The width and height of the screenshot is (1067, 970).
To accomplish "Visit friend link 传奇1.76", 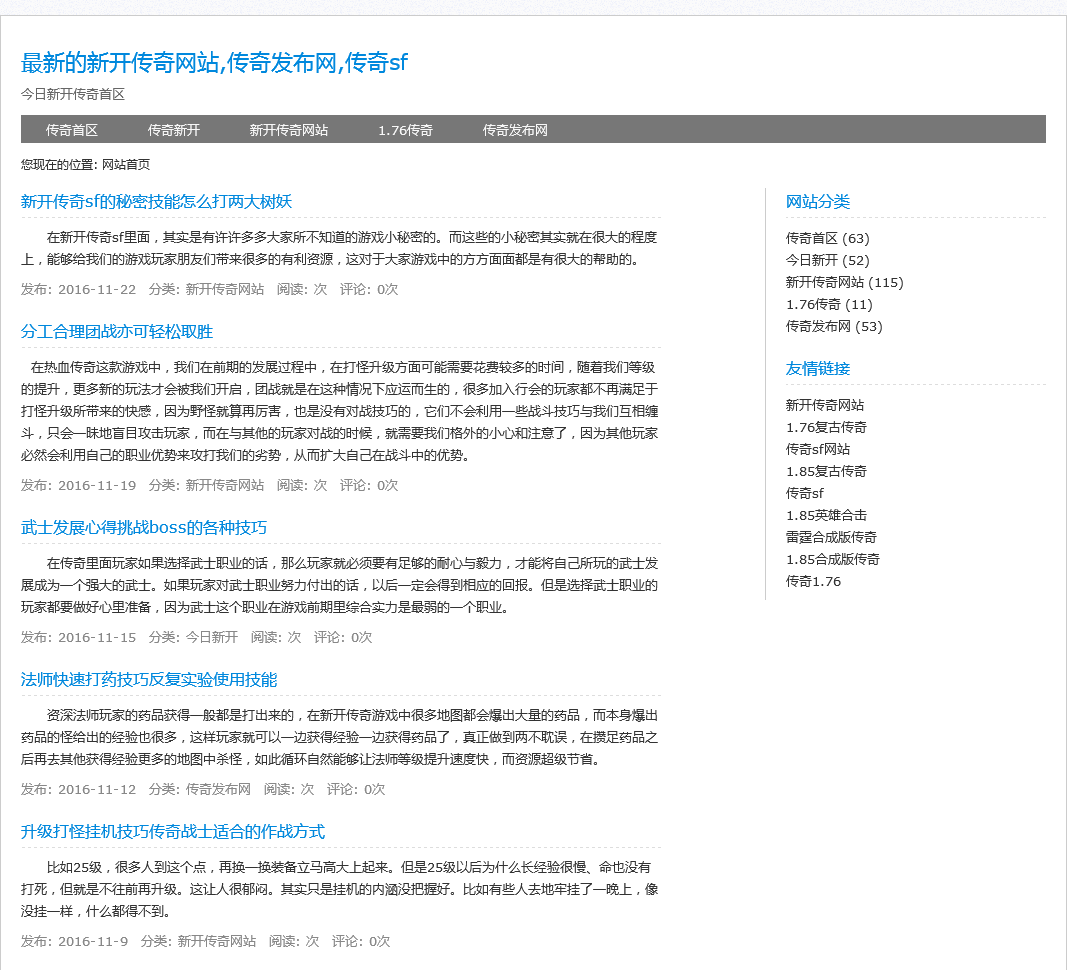I will coord(813,581).
